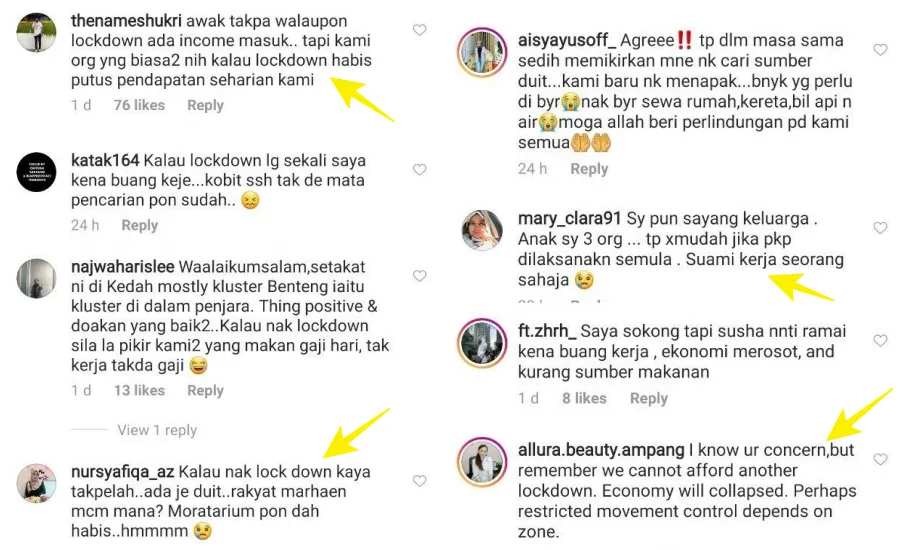Expand View 1 reply under najwaharislee
Viewport: 900px width, 550px height.
pyautogui.click(x=157, y=430)
